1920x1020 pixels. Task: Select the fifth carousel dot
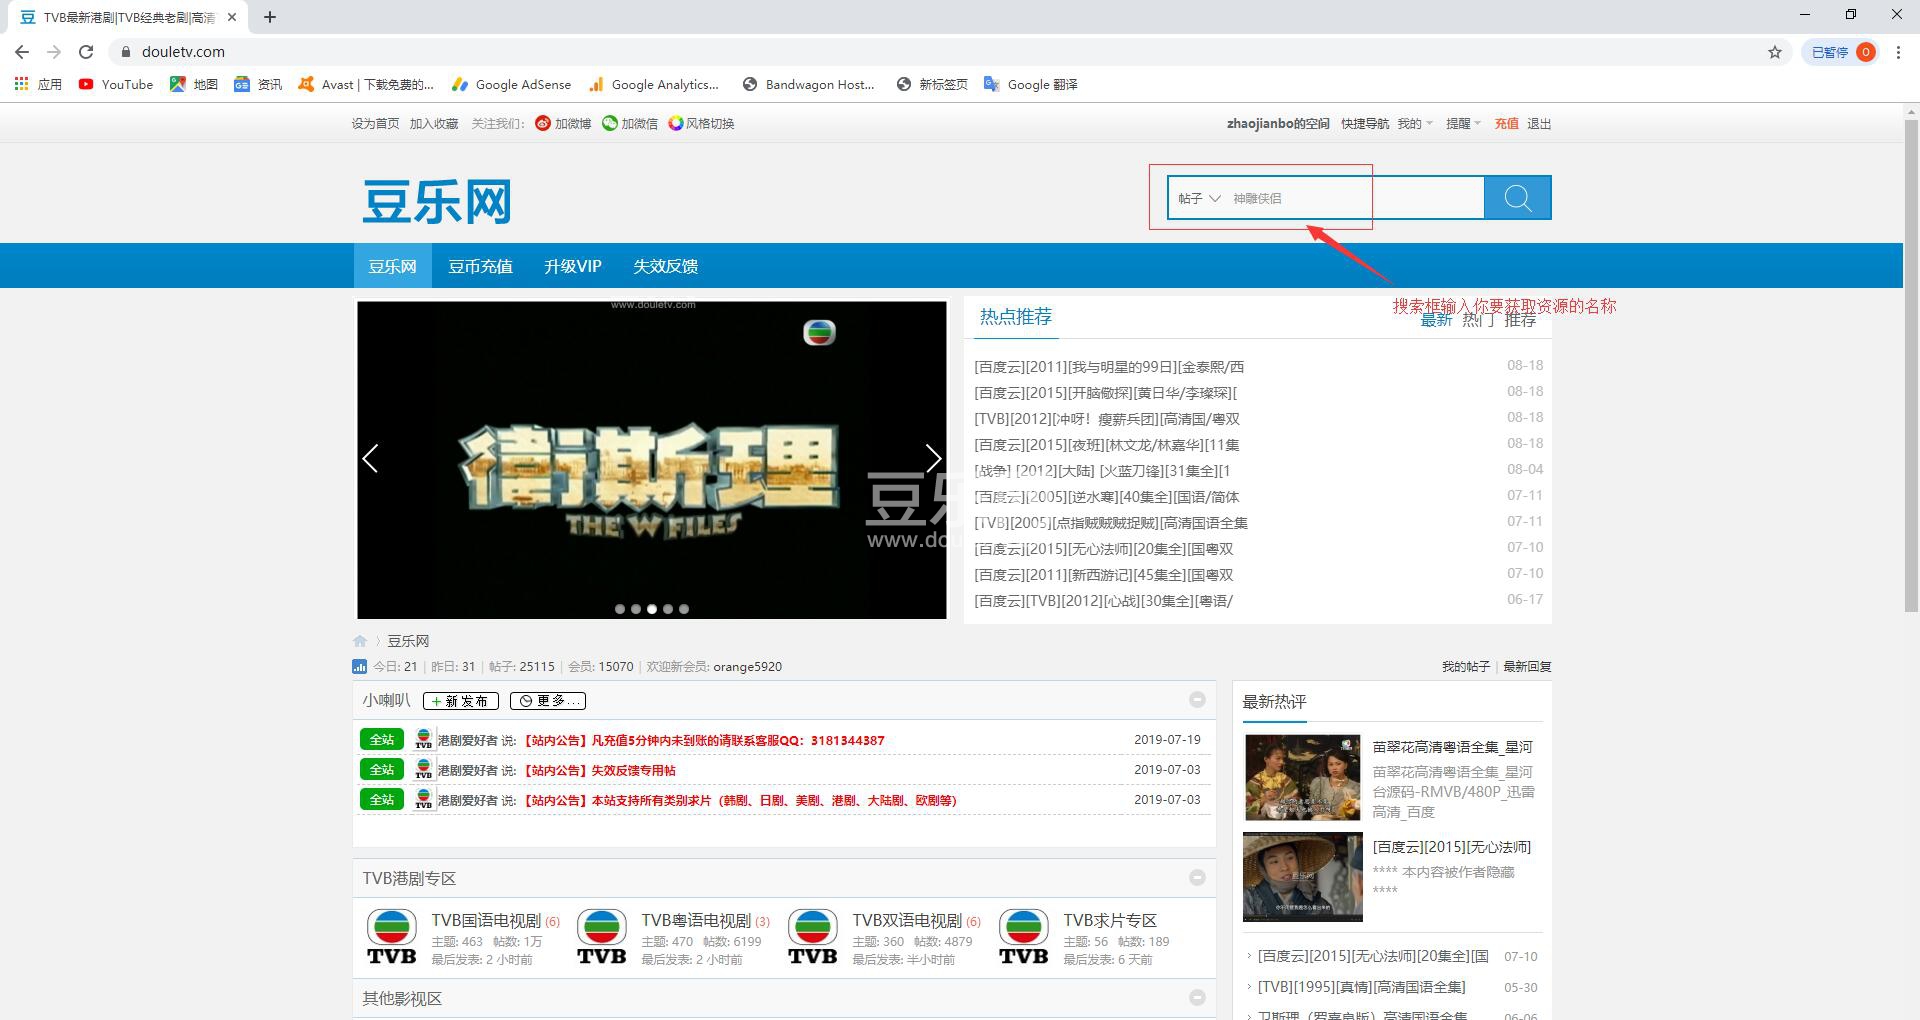pyautogui.click(x=684, y=609)
